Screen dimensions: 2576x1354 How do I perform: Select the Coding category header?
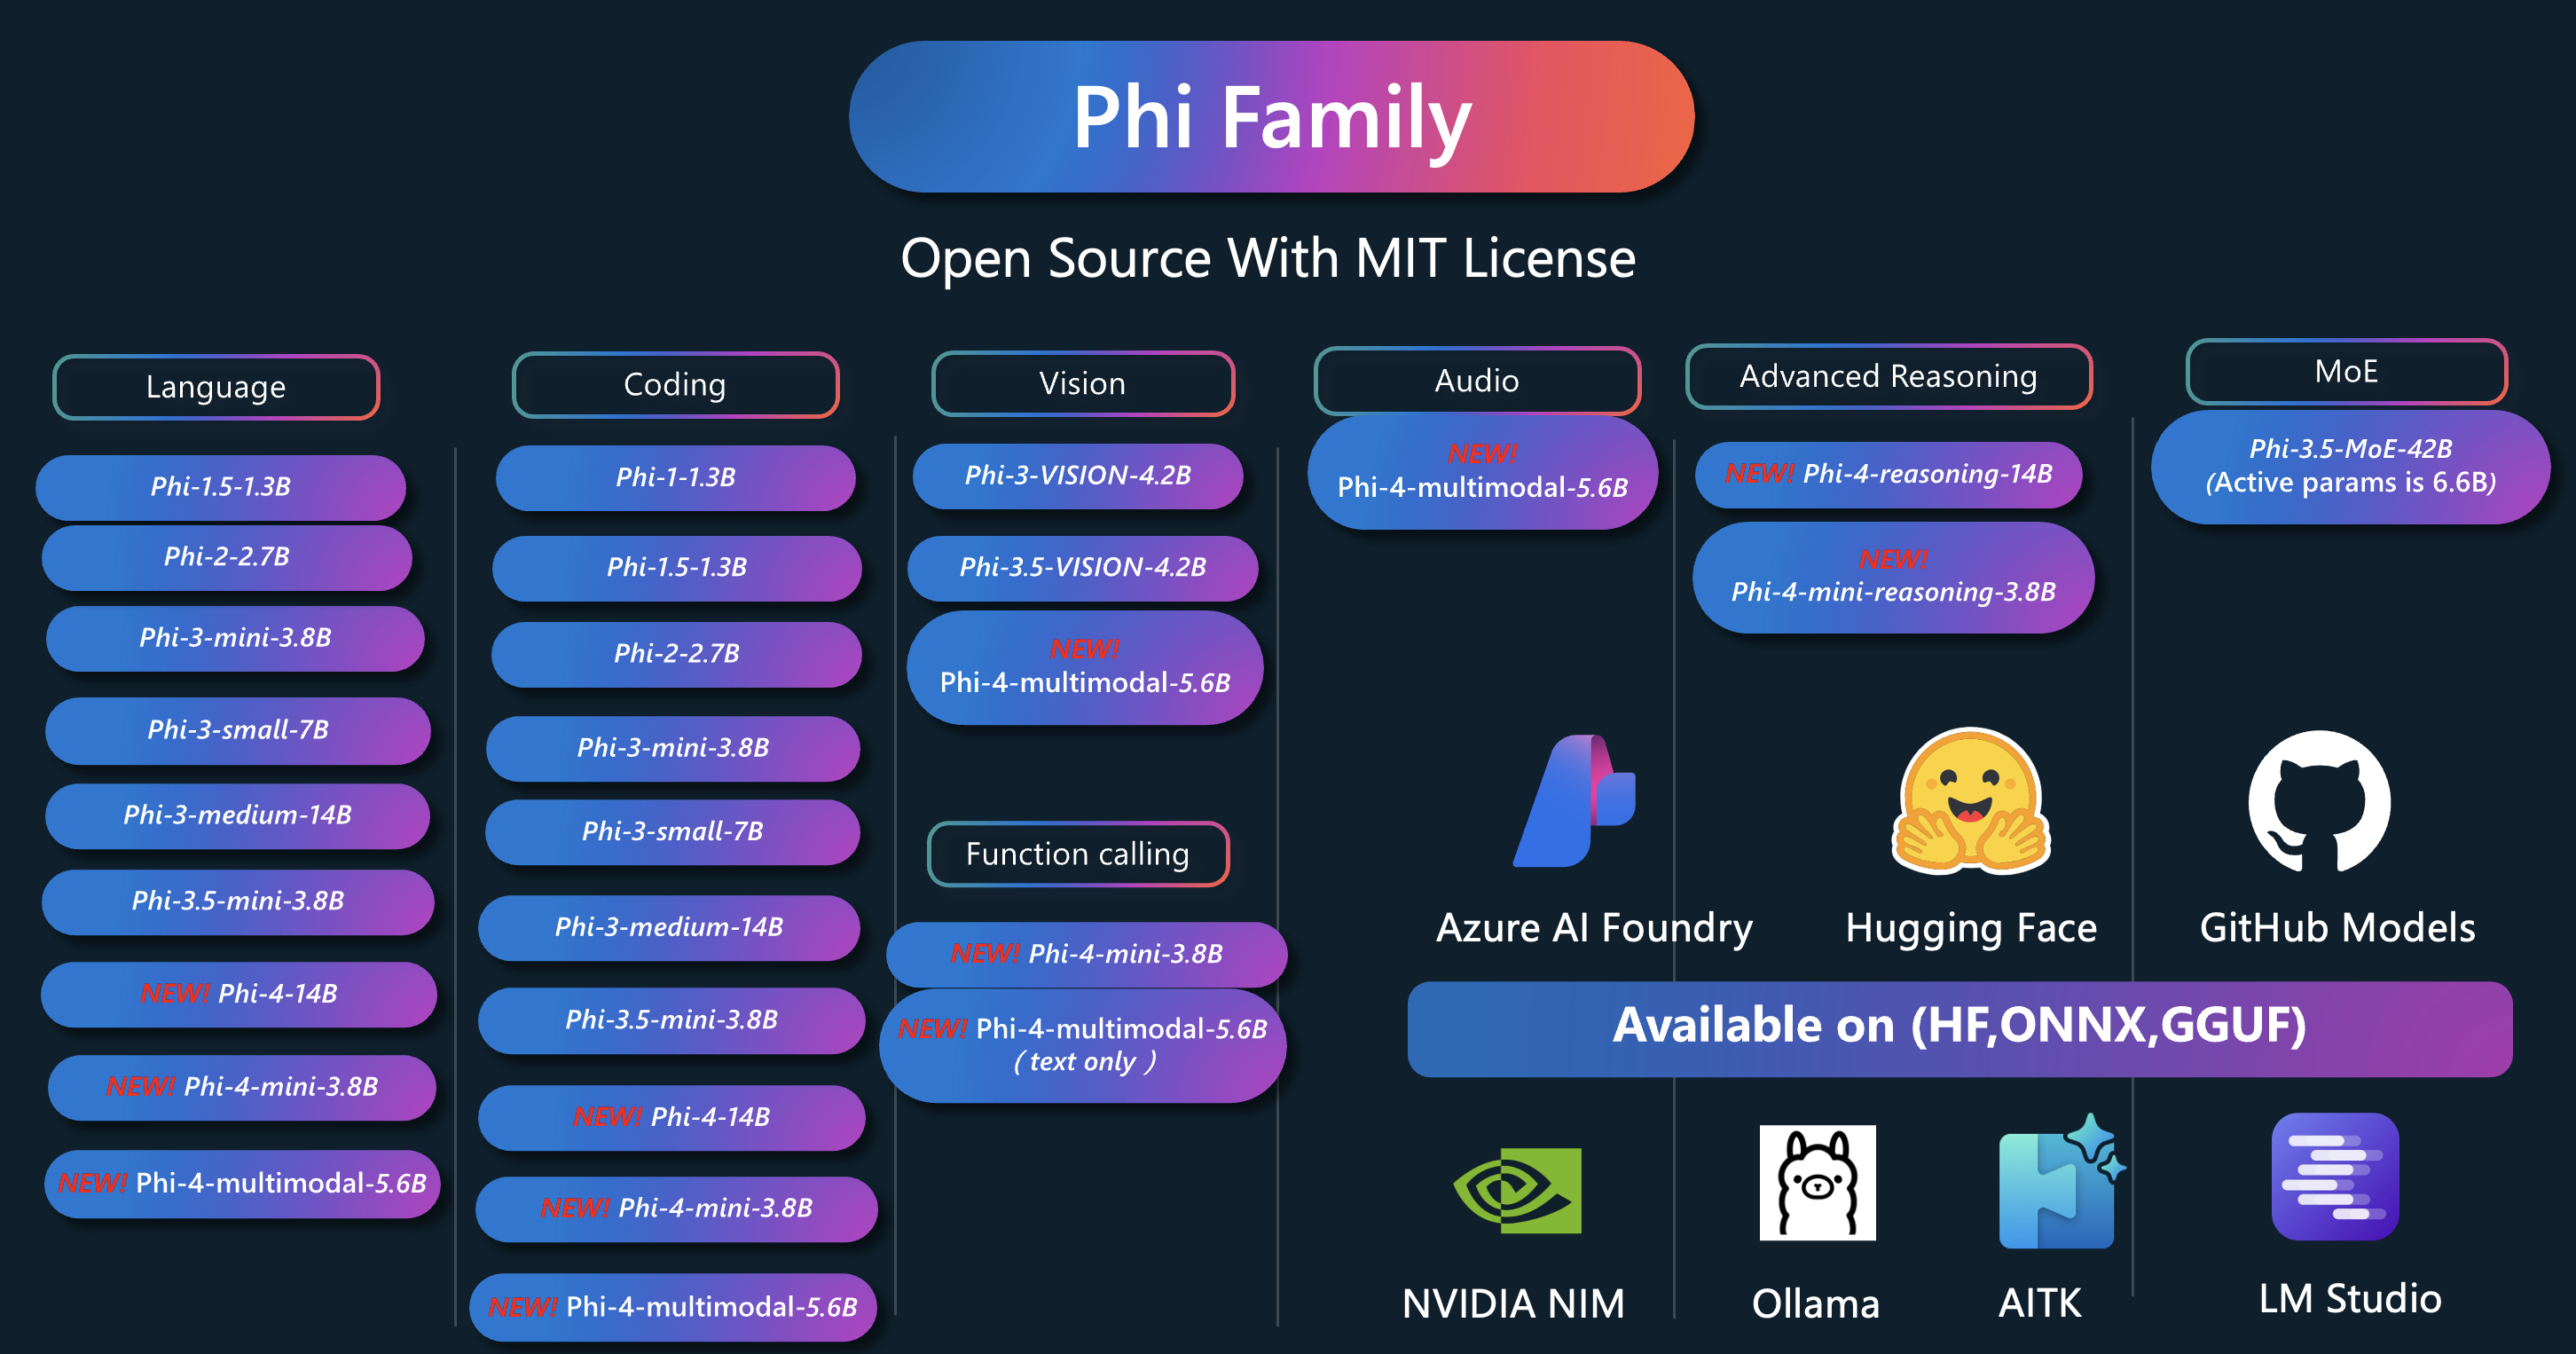(x=675, y=384)
